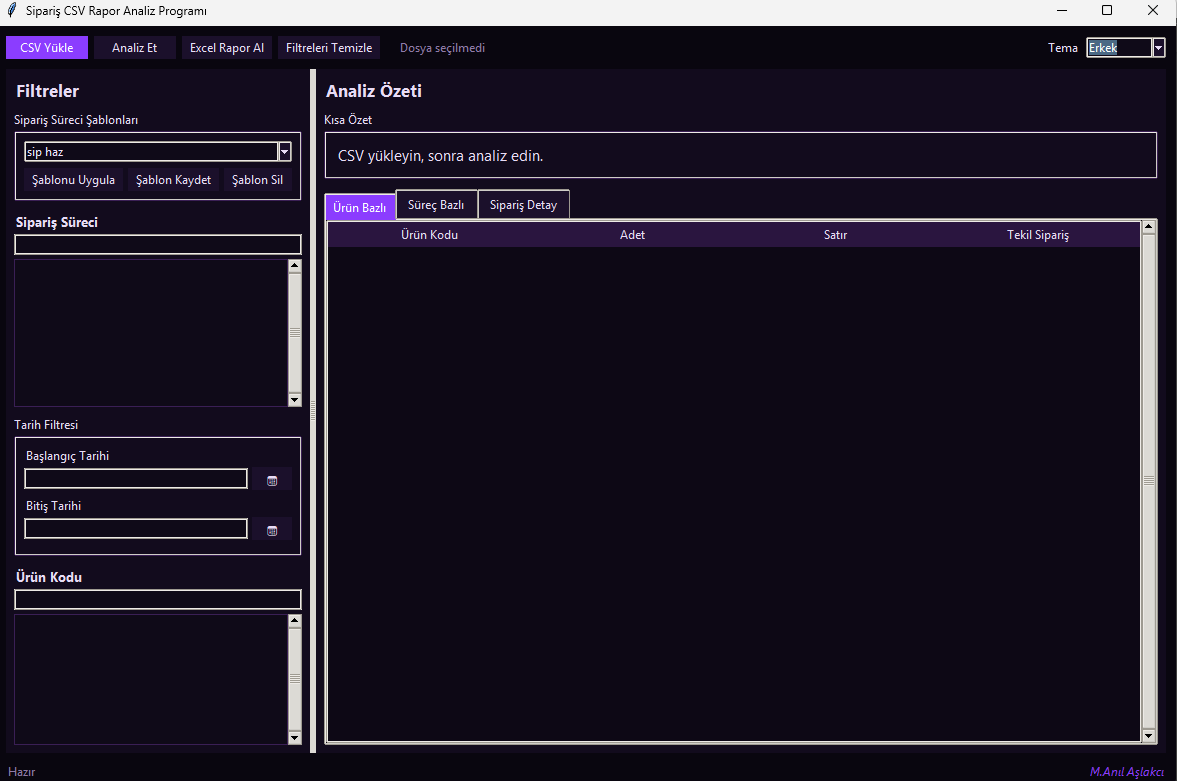This screenshot has height=781, width=1177.
Task: Sort by Ürün Kodu column header
Action: click(429, 234)
